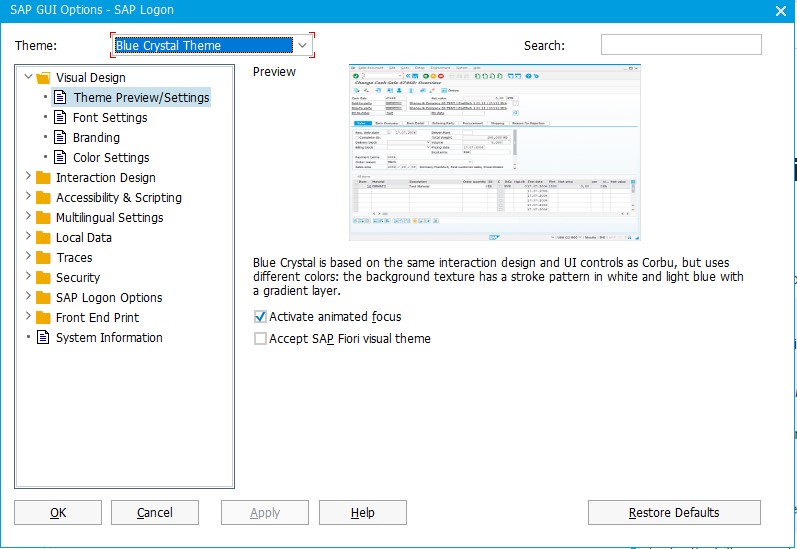Click the Help button
This screenshot has height=549, width=797.
click(x=362, y=512)
